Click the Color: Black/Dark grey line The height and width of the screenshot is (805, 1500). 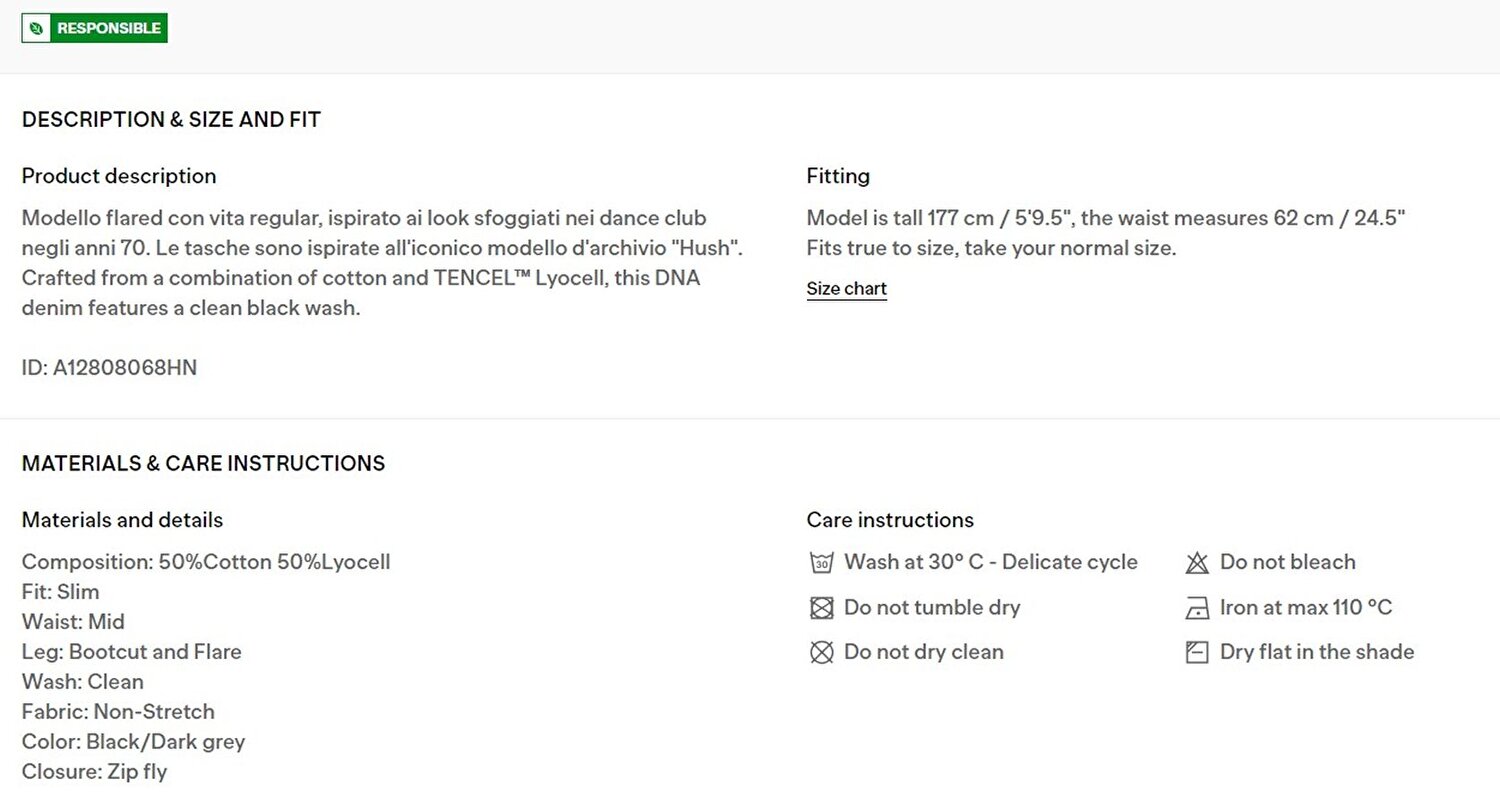click(x=133, y=742)
